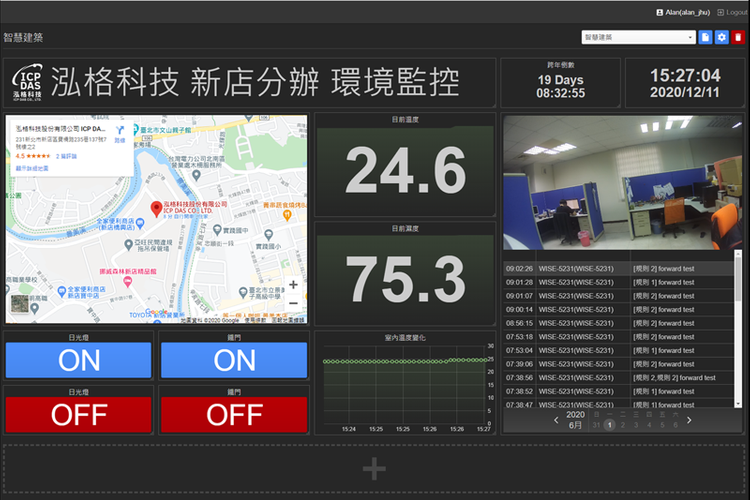Zoom out on the map with minus
The height and width of the screenshot is (500, 750).
pos(293,304)
